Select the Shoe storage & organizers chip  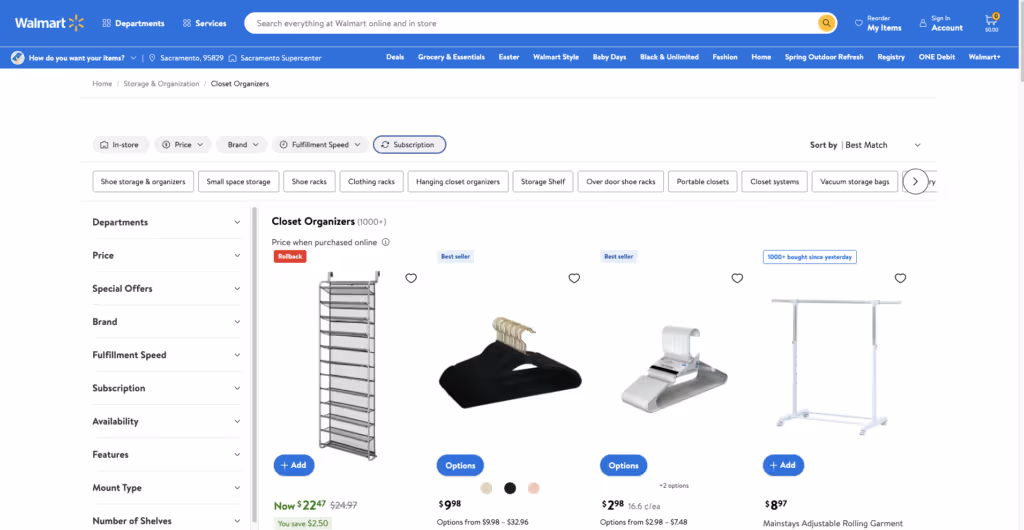[143, 181]
